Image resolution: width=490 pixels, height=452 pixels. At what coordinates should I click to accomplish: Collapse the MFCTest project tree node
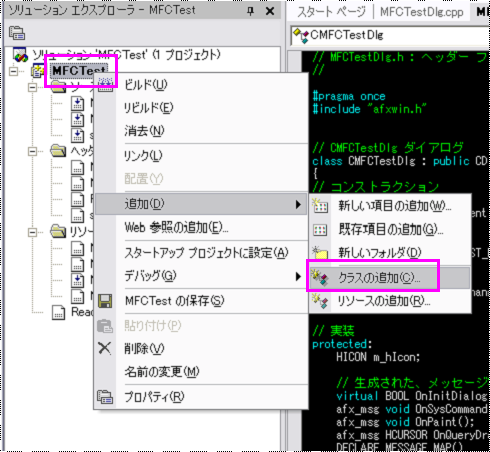click(x=14, y=71)
